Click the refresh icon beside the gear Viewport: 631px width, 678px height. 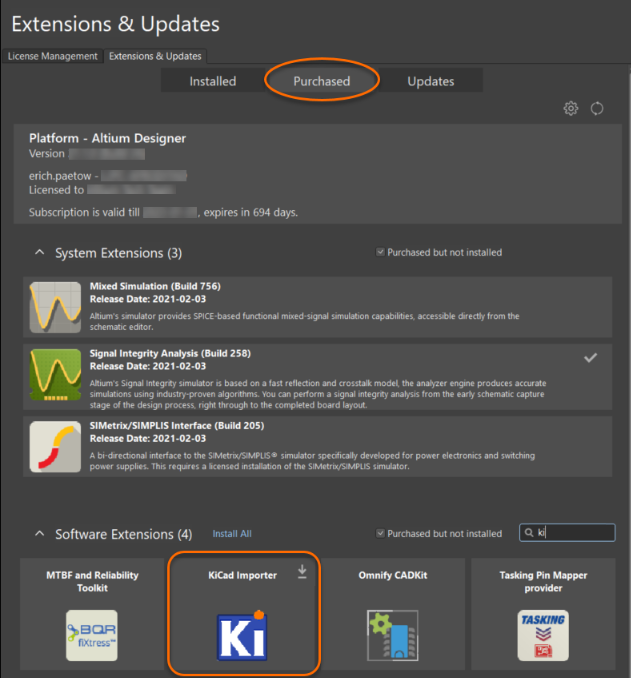point(597,108)
